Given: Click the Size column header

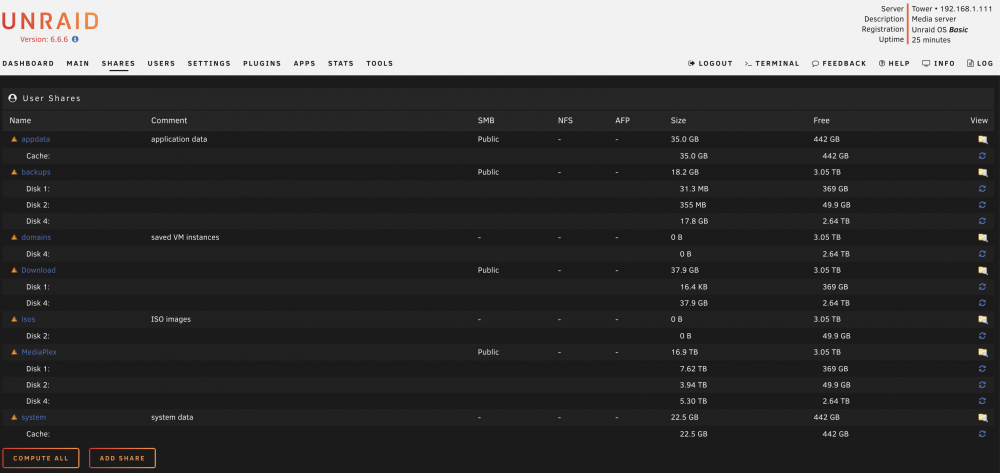Looking at the screenshot, I should click(679, 120).
